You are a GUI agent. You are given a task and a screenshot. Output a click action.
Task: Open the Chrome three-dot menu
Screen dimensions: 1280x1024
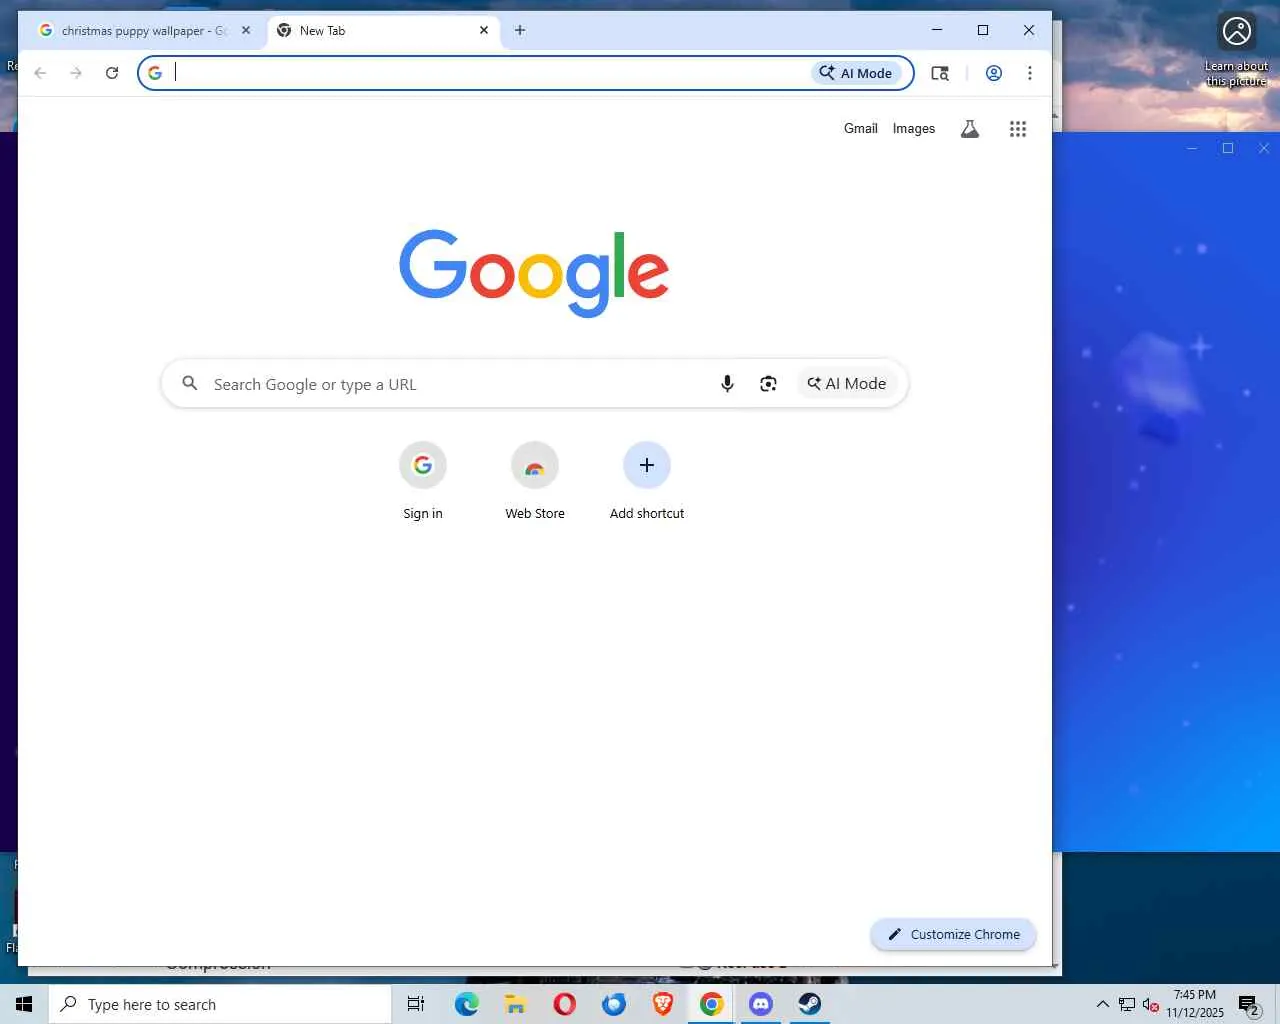coord(1030,73)
